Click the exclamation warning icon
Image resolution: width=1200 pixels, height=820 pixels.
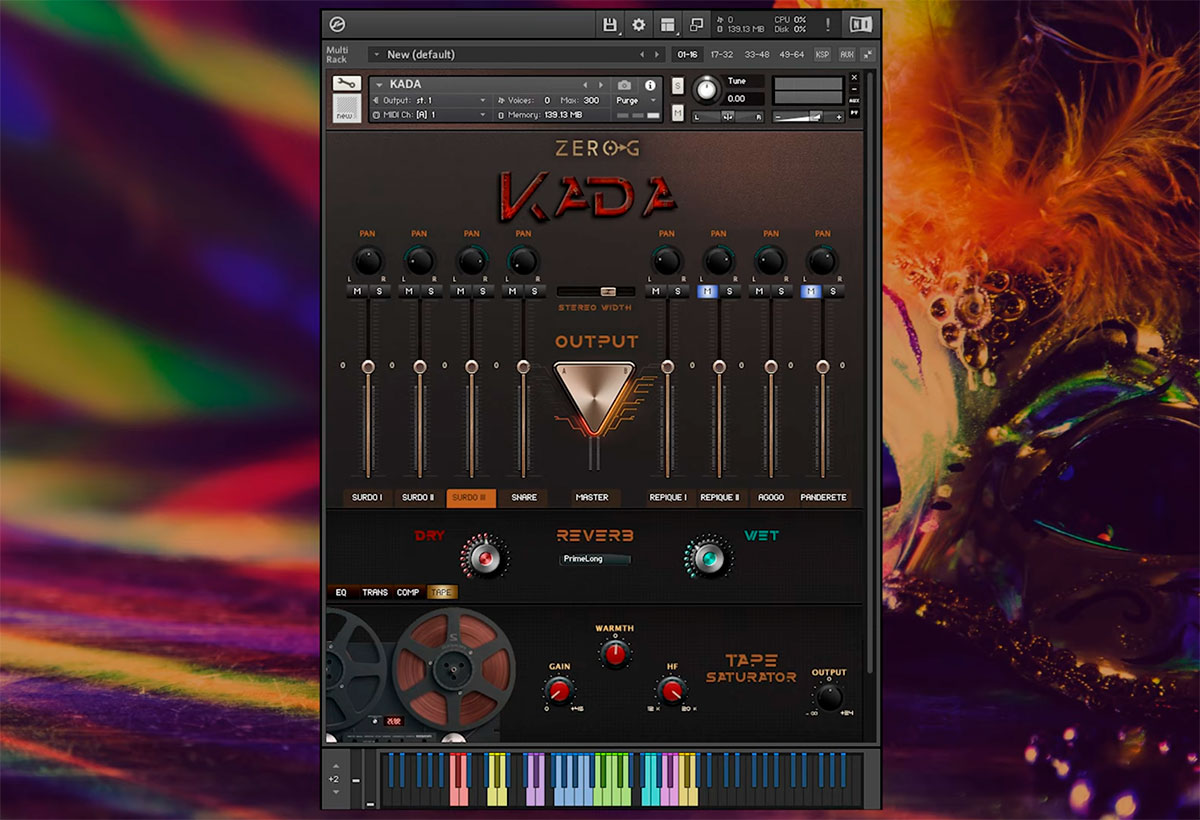click(x=828, y=25)
